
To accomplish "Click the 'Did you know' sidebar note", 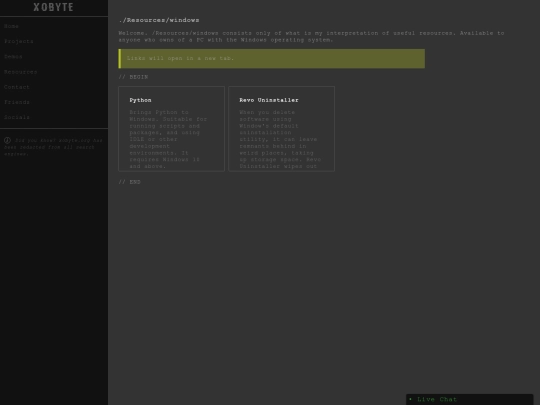I will (53, 147).
